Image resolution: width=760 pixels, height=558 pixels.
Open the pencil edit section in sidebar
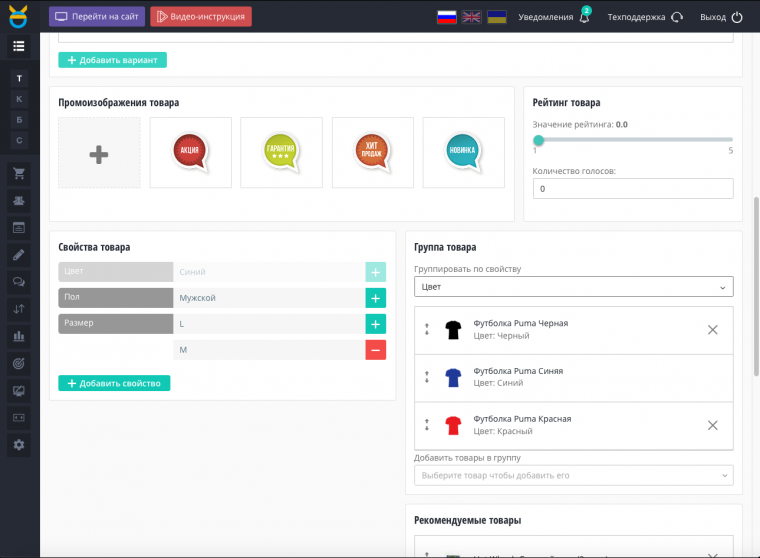[x=18, y=255]
